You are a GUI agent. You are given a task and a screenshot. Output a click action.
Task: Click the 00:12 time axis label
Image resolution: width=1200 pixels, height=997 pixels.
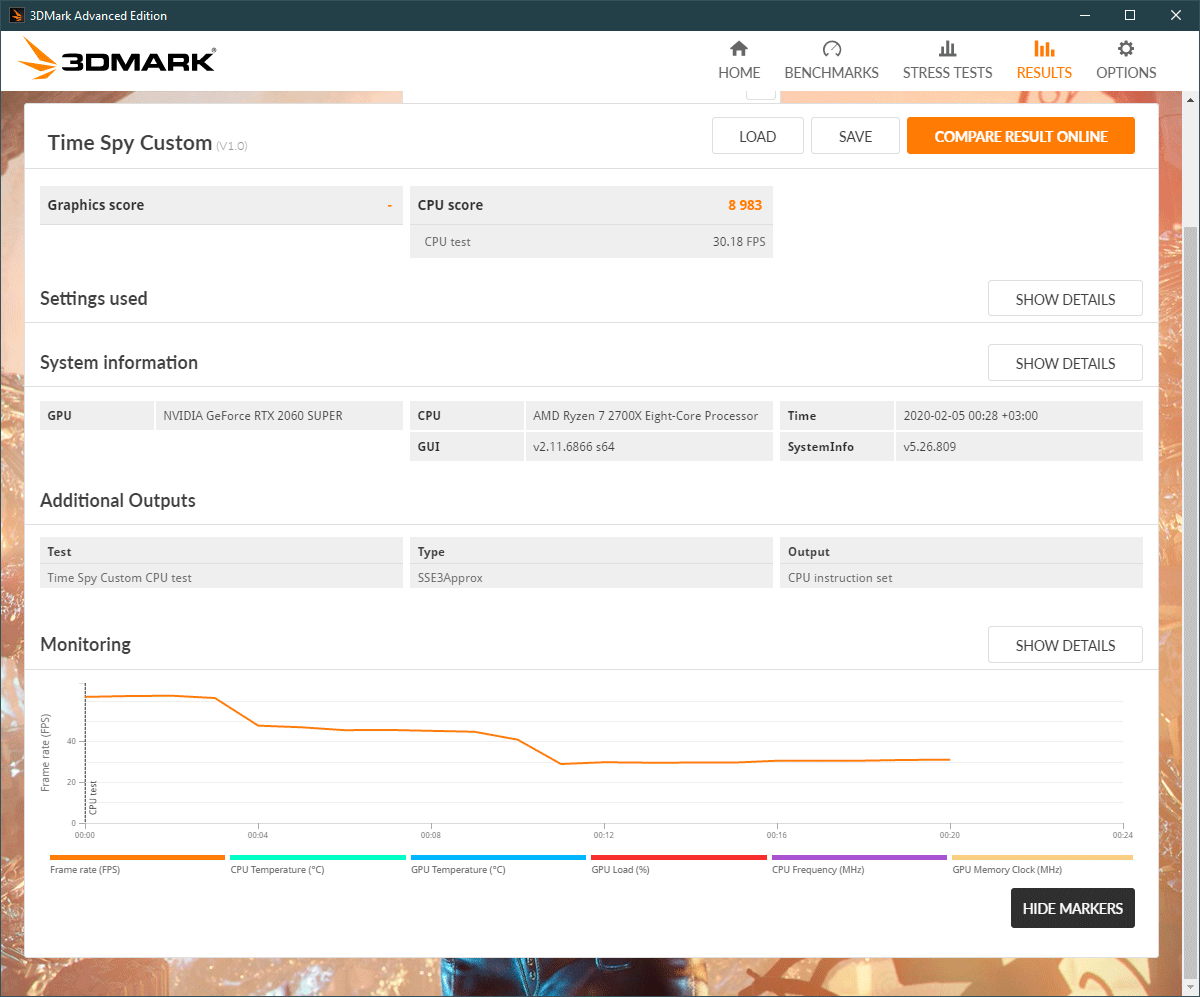(603, 834)
